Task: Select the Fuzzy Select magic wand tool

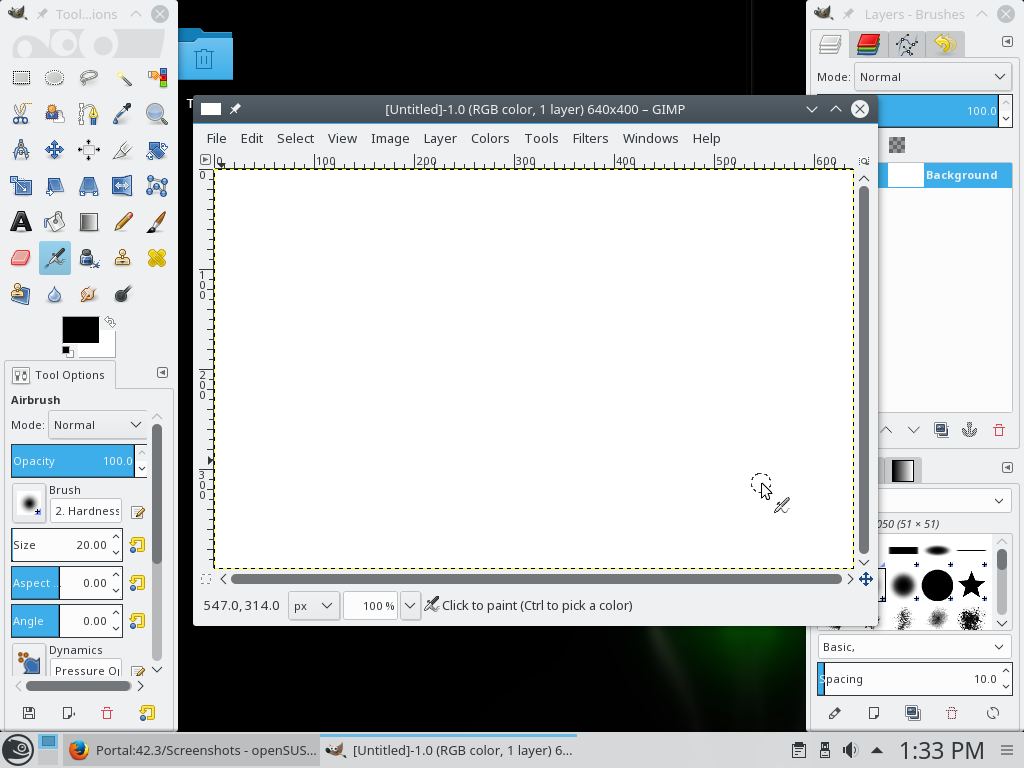Action: pyautogui.click(x=123, y=78)
